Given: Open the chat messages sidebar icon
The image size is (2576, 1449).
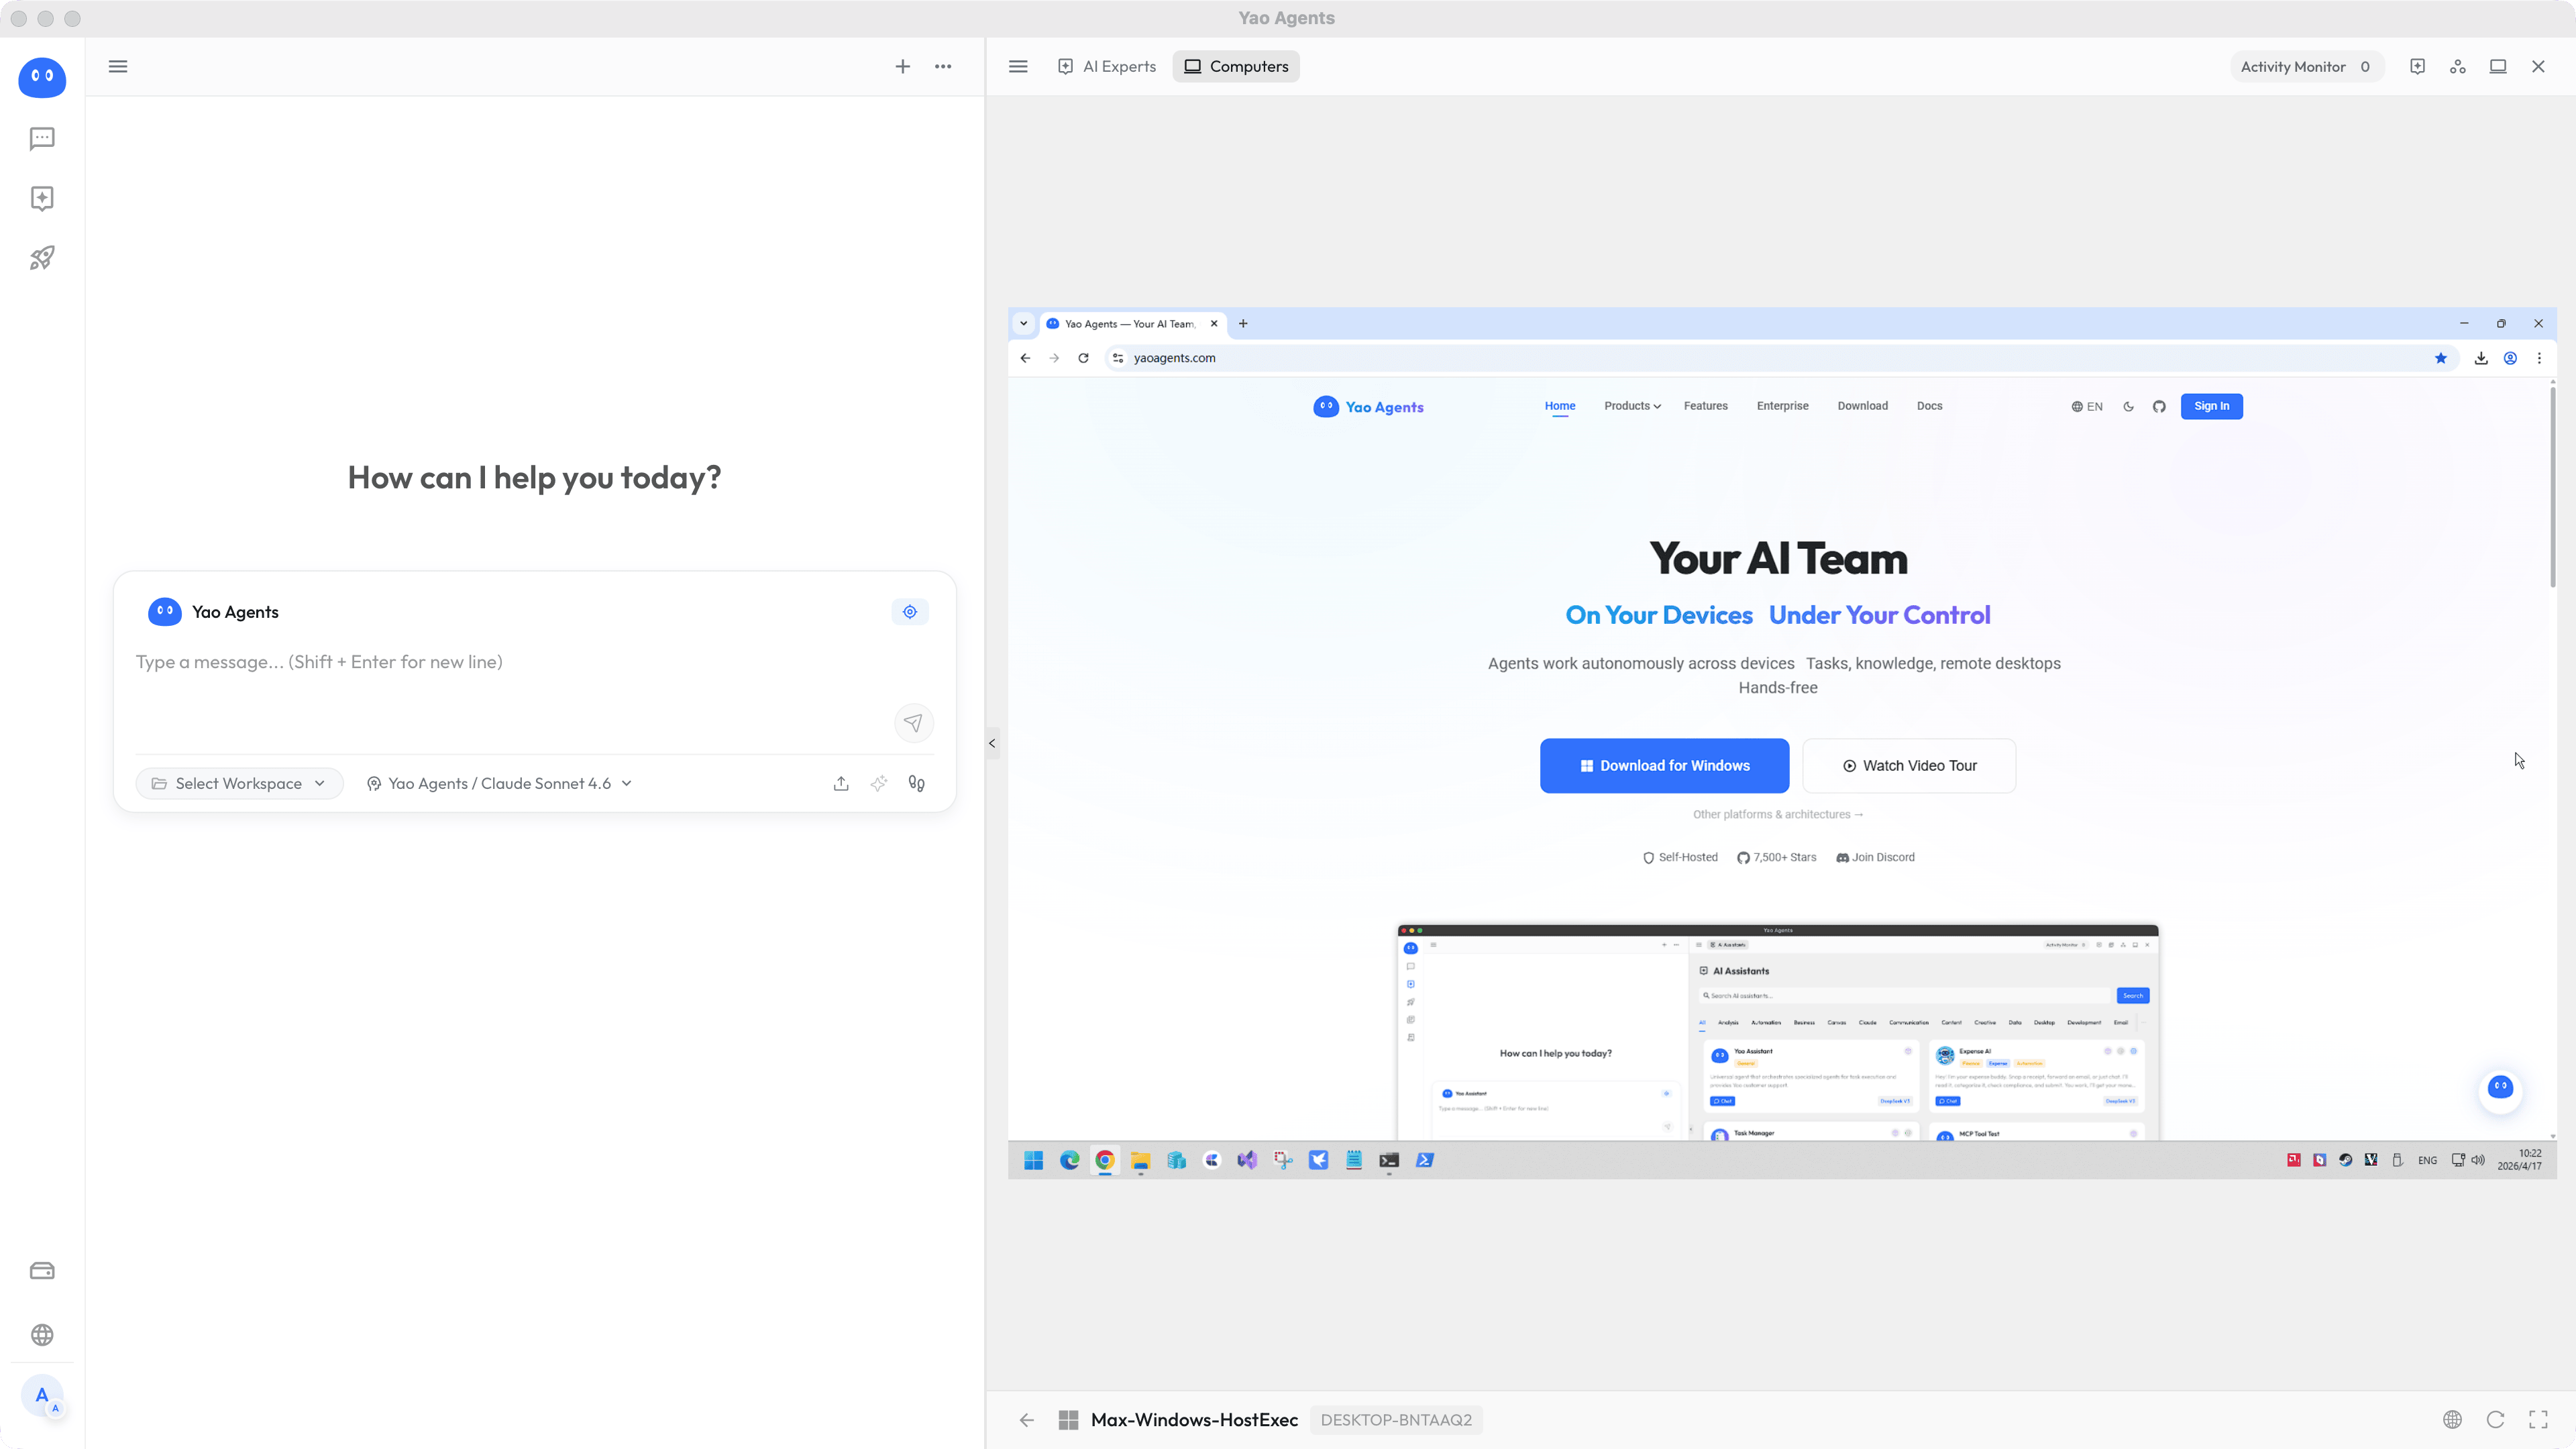Looking at the screenshot, I should pos(42,138).
